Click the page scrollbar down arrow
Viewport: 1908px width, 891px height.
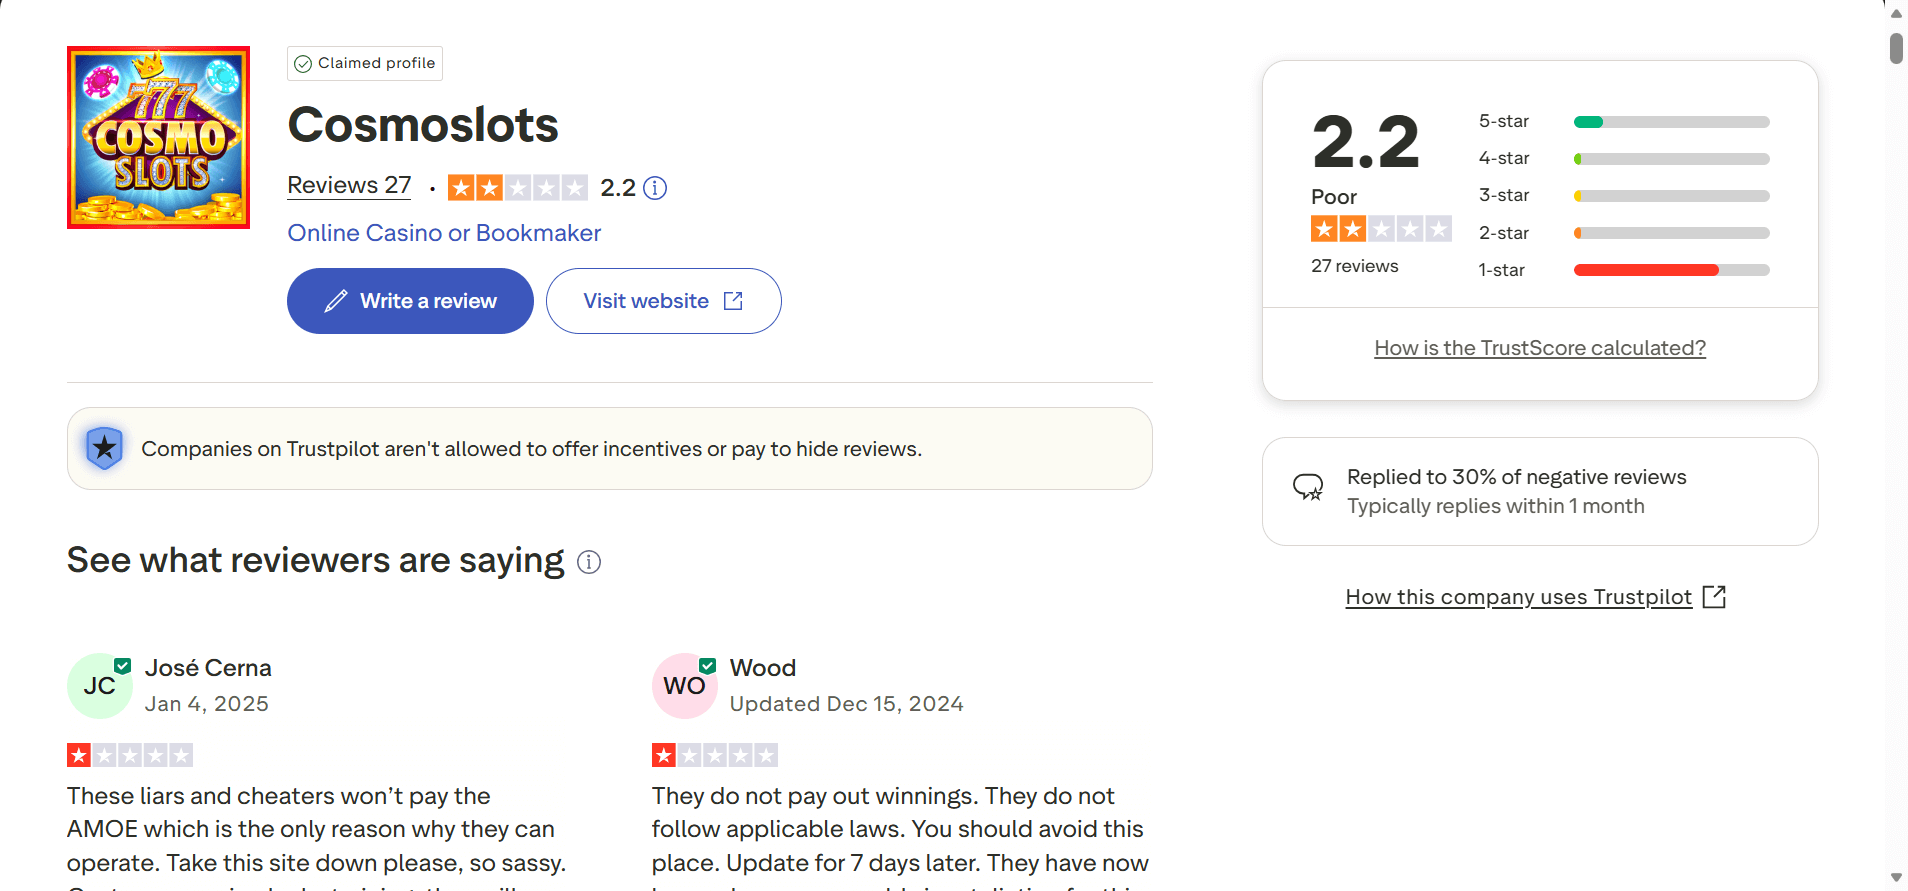[1896, 877]
